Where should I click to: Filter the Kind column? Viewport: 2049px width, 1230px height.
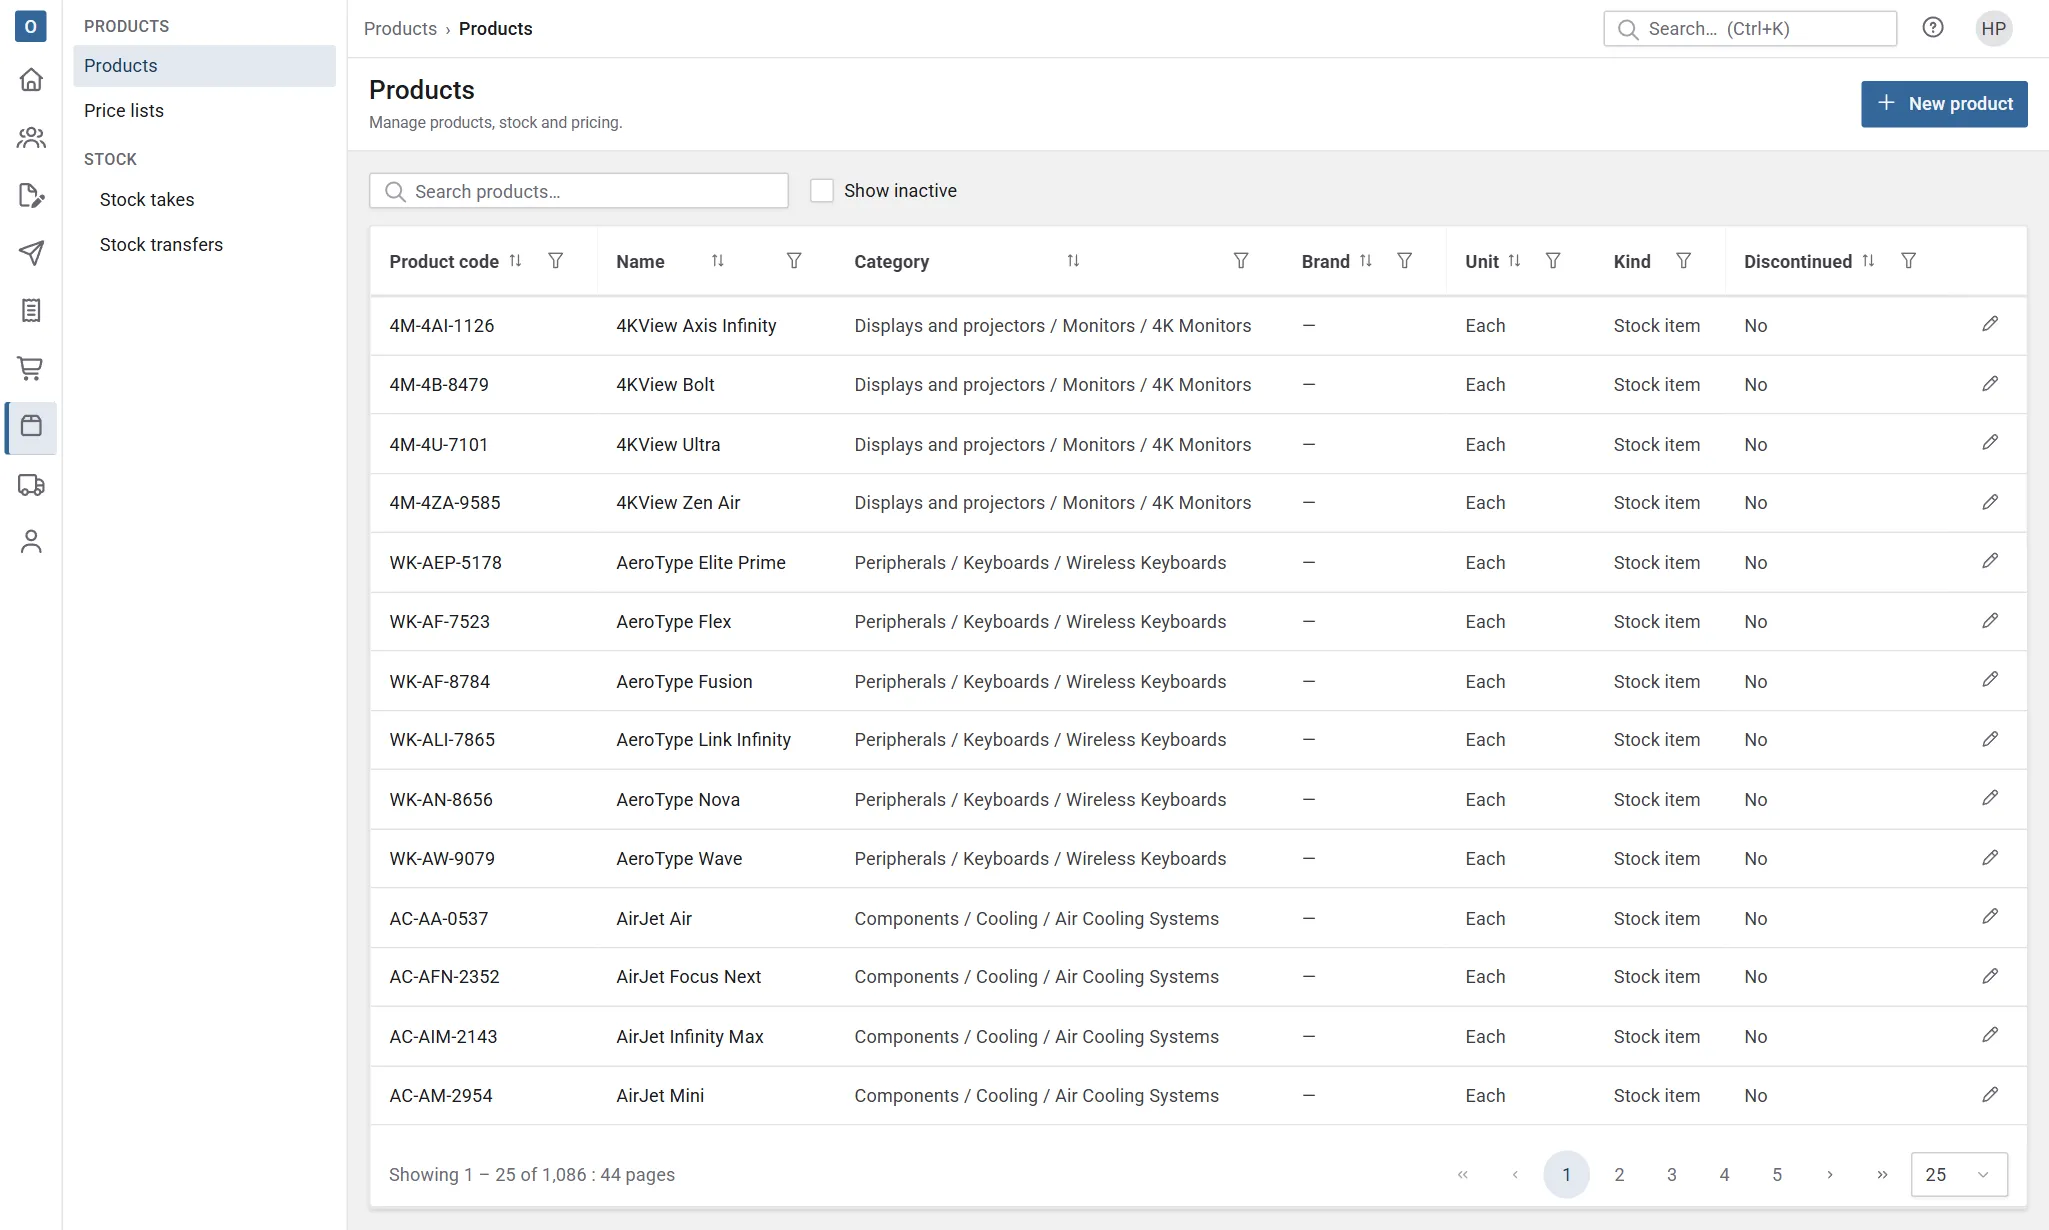(1684, 261)
